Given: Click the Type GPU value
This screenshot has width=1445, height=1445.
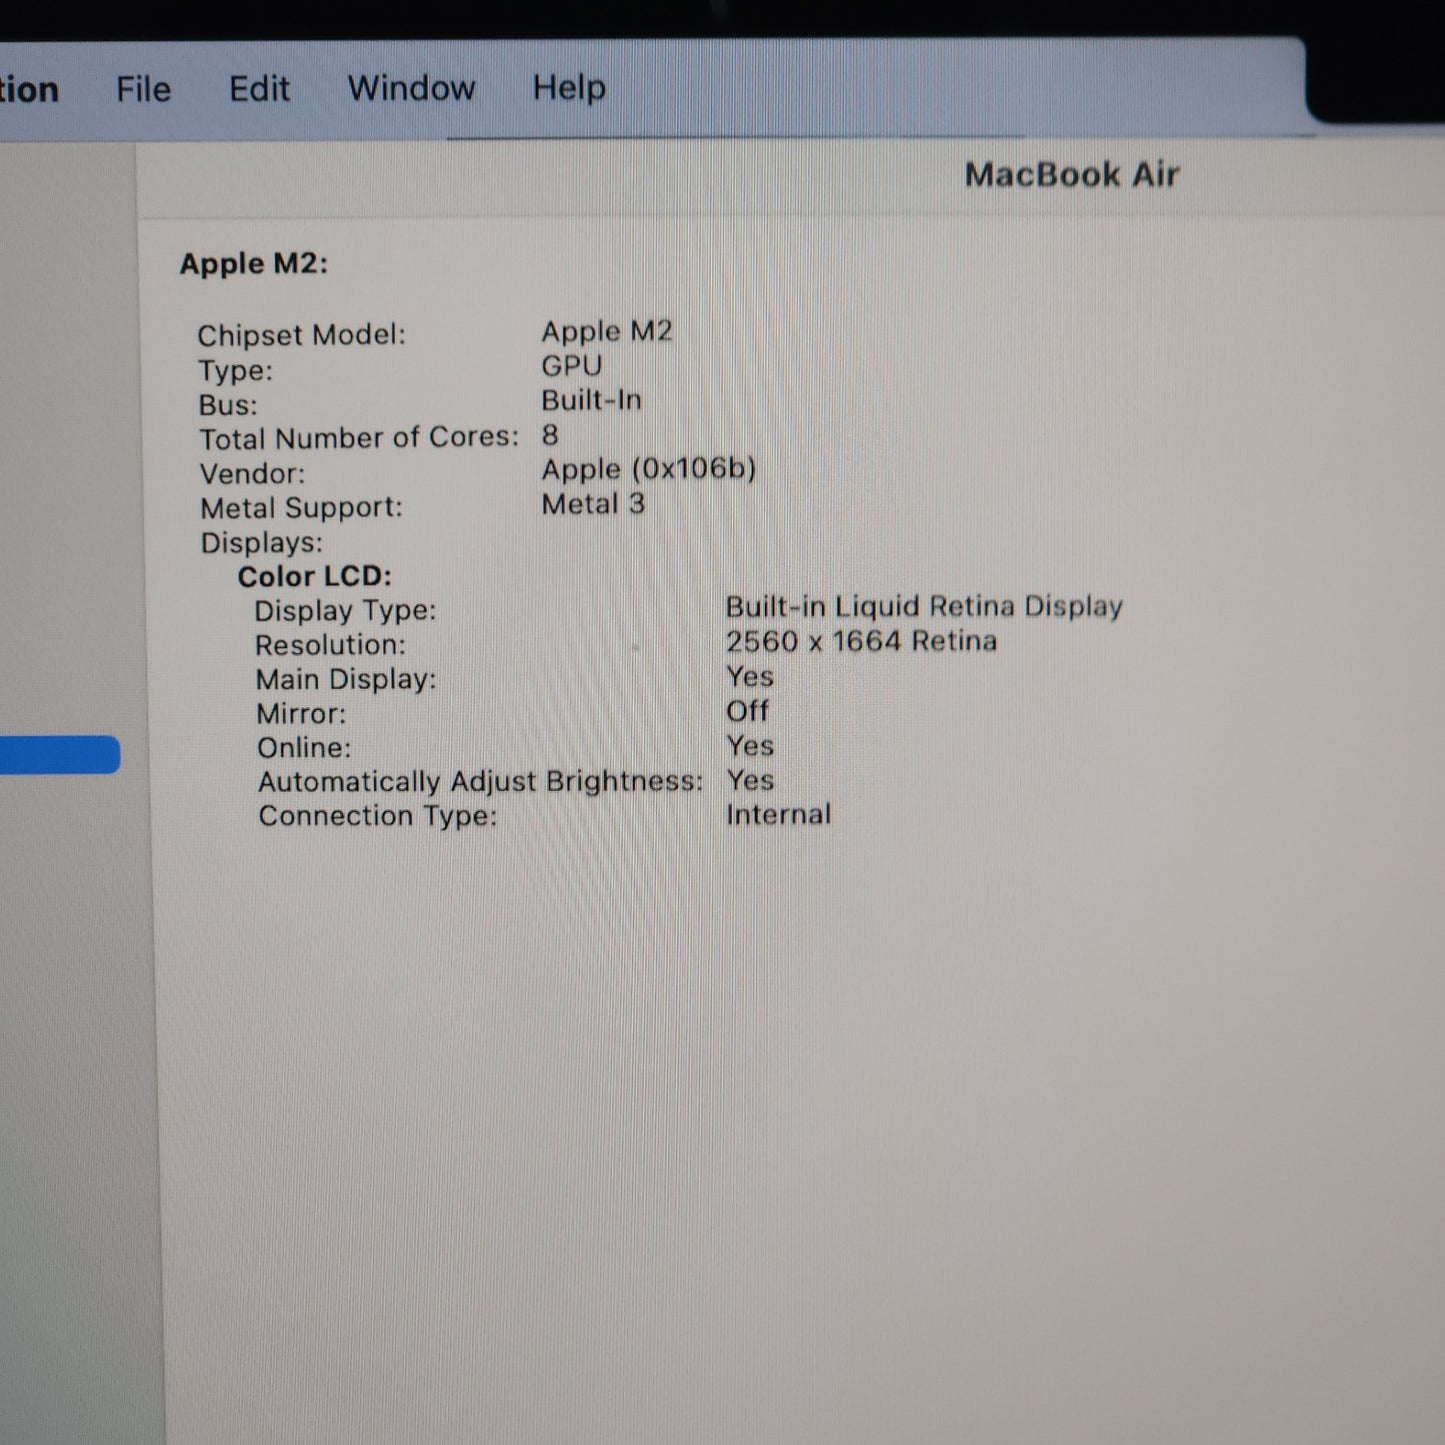Looking at the screenshot, I should (x=572, y=366).
